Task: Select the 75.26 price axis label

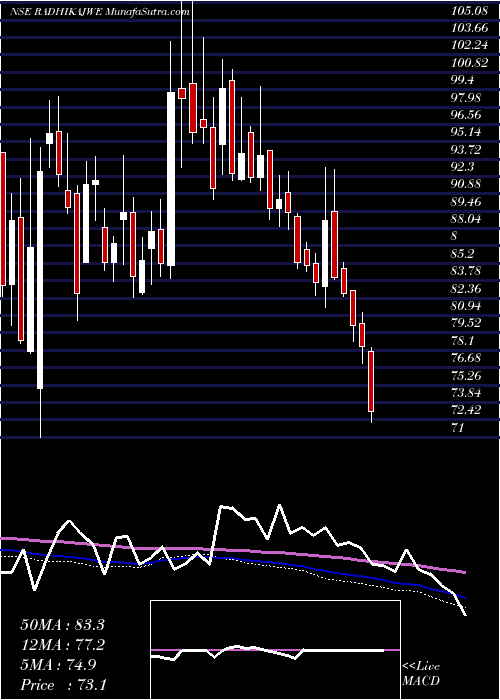Action: 467,376
